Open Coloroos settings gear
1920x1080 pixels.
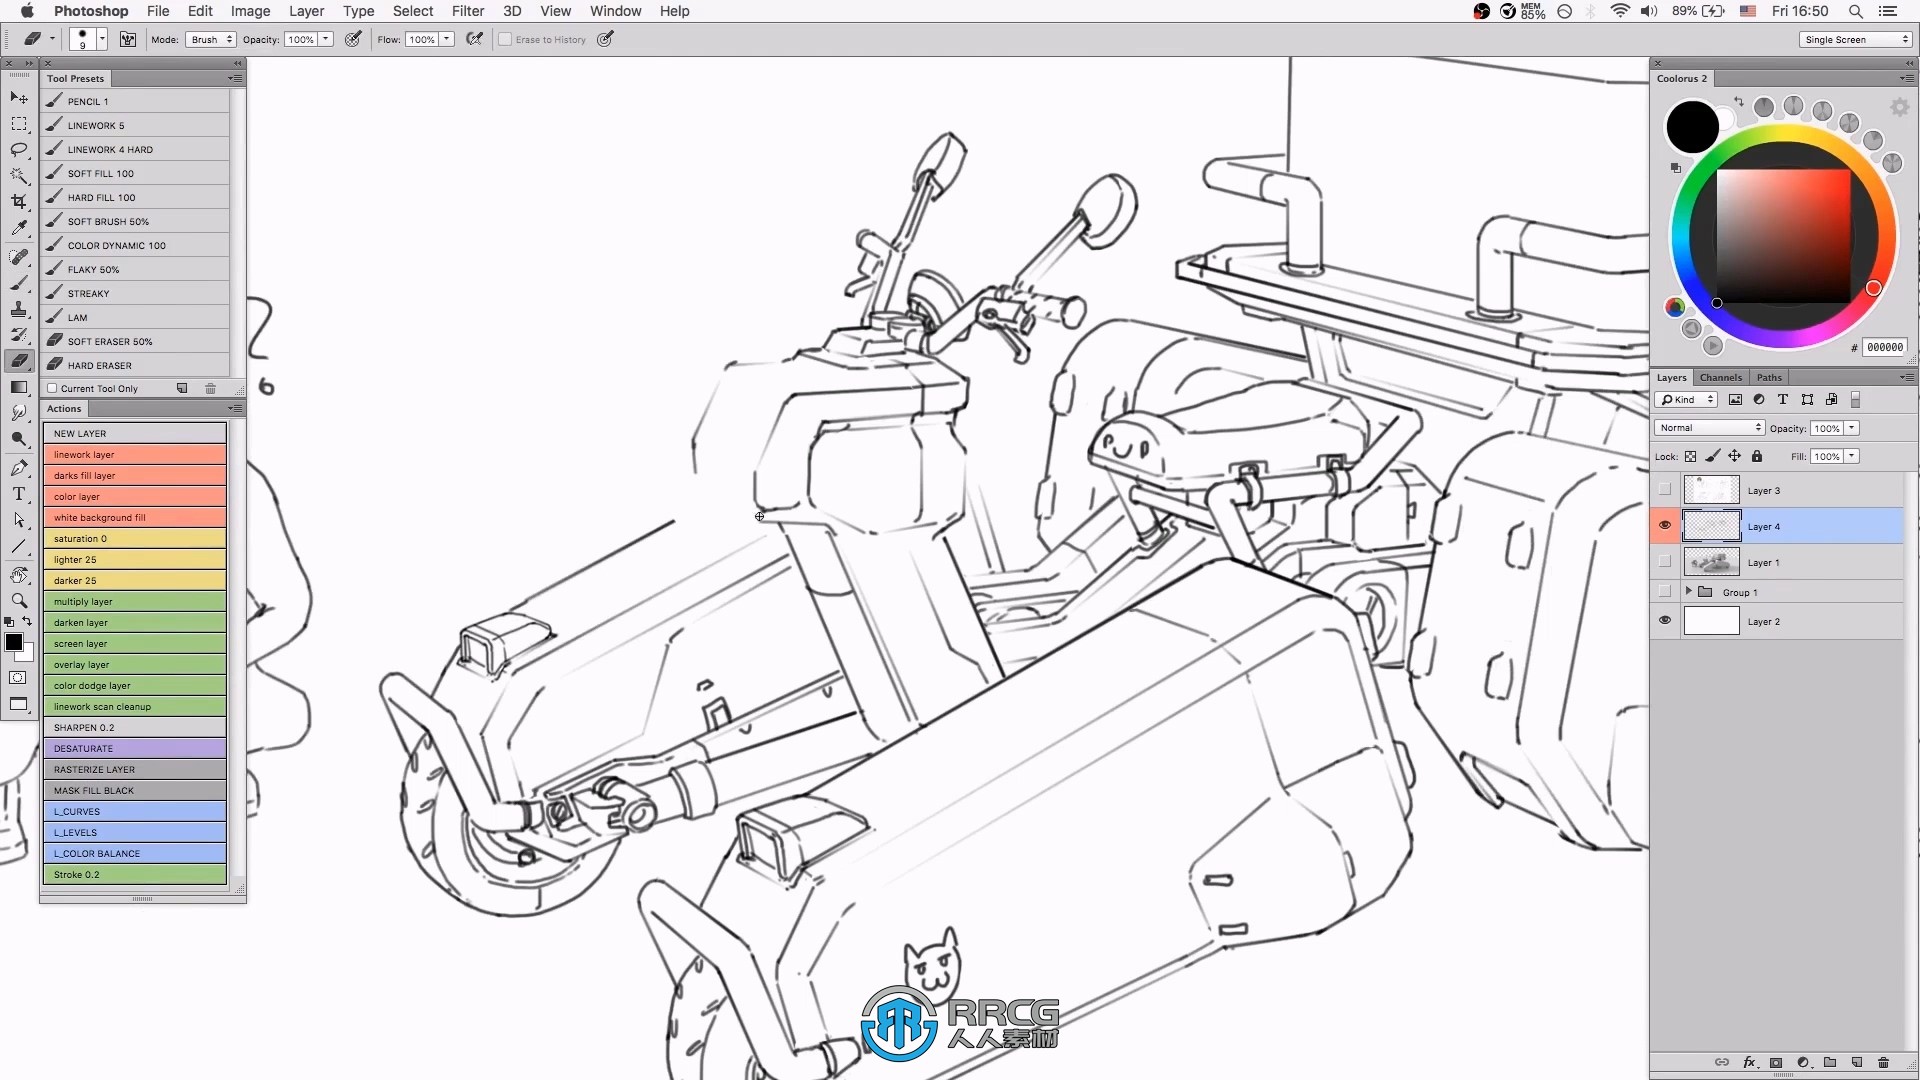pos(1900,107)
